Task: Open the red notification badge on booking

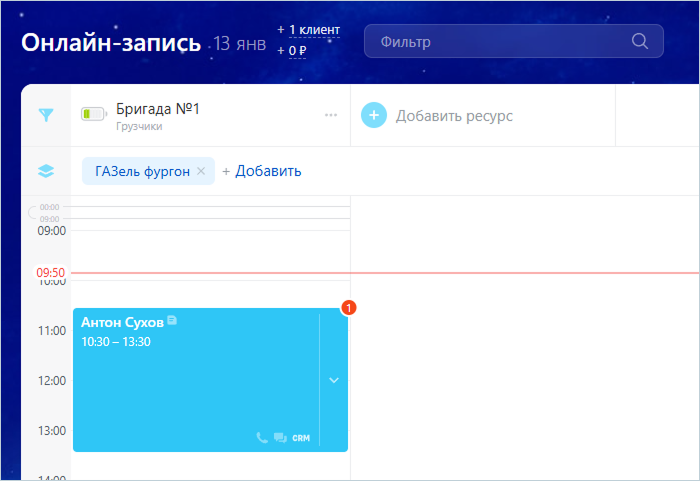Action: click(348, 308)
